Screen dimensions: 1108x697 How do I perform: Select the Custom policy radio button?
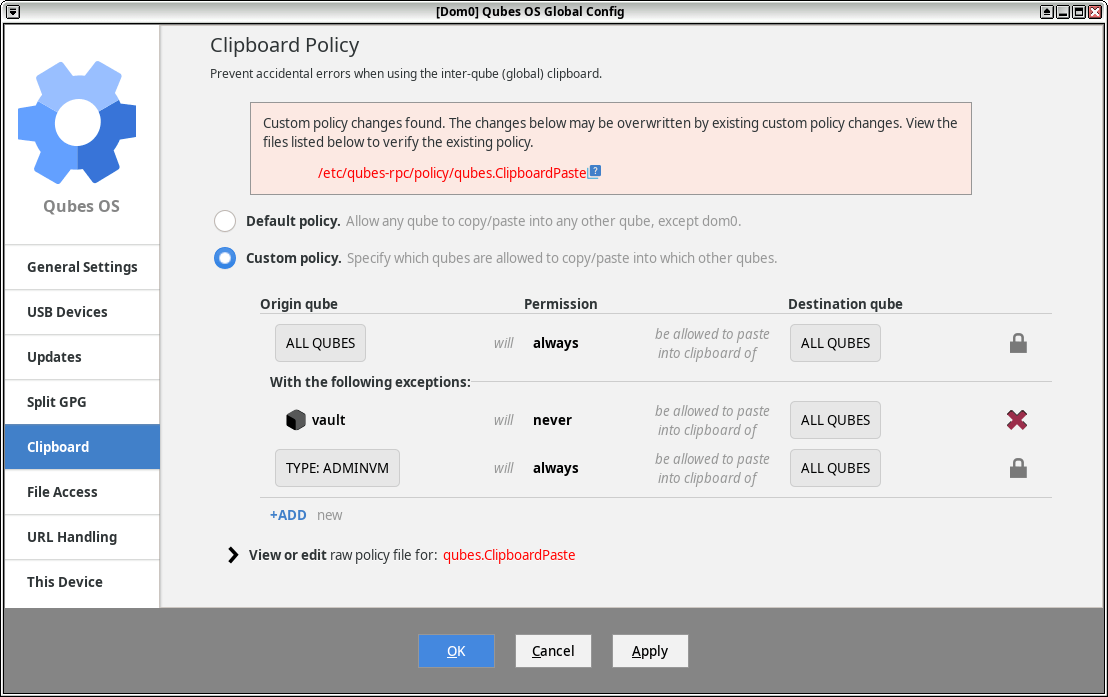coord(224,257)
